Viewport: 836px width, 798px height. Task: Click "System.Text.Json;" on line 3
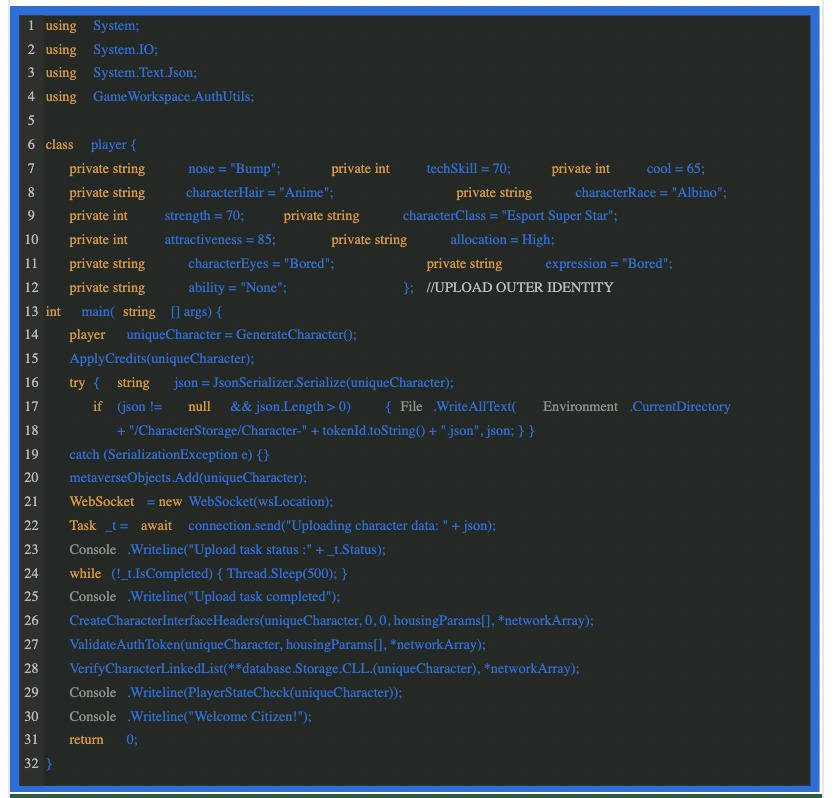tap(145, 72)
